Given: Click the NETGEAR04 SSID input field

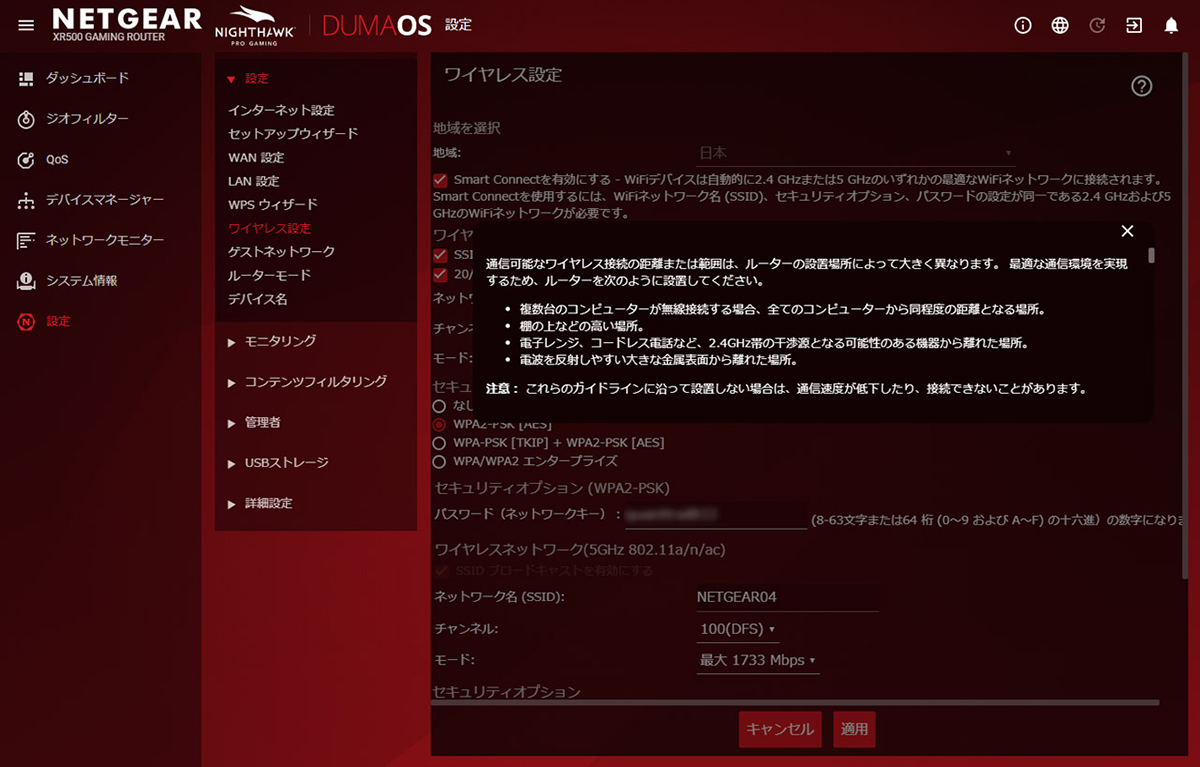Looking at the screenshot, I should pyautogui.click(x=786, y=597).
